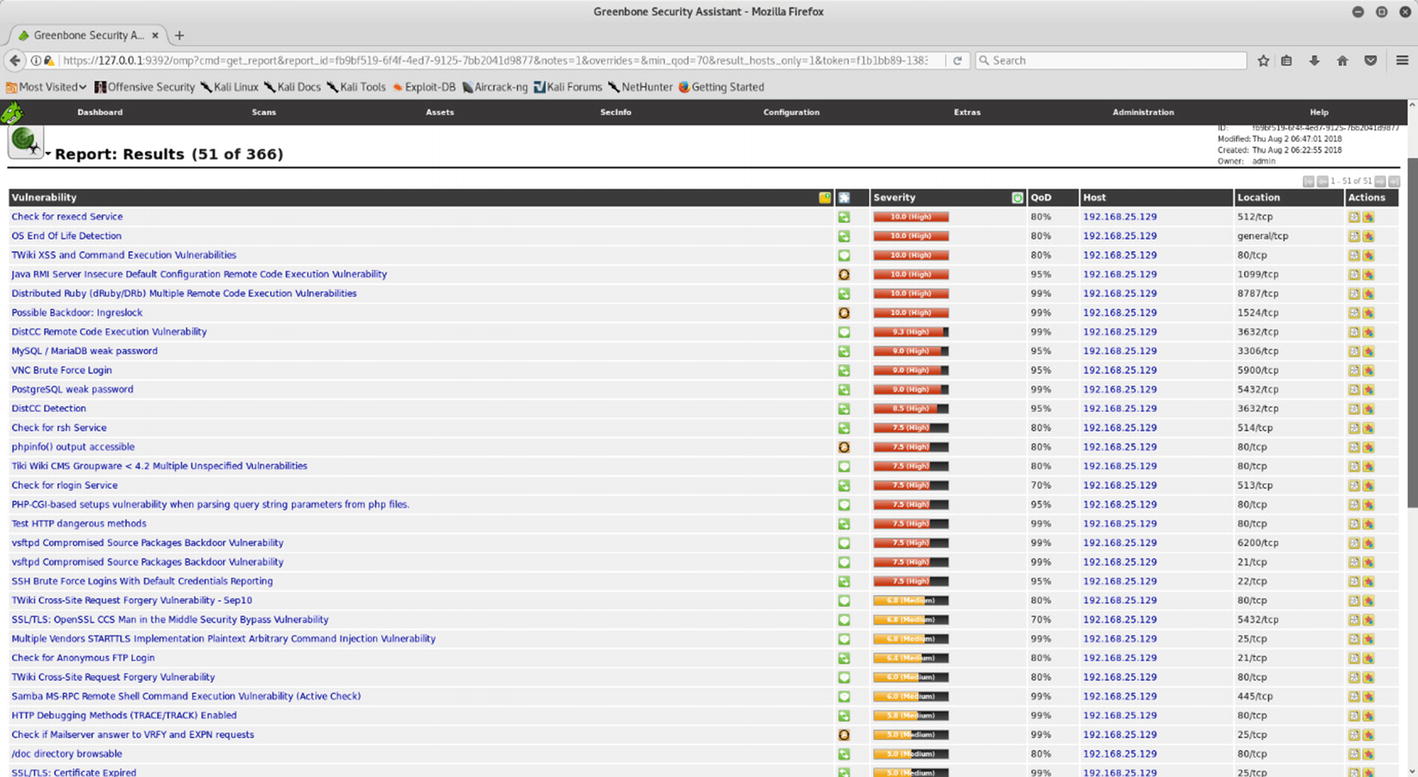Add override for MySQL / MariaDB weak password
1418x777 pixels.
1368,351
